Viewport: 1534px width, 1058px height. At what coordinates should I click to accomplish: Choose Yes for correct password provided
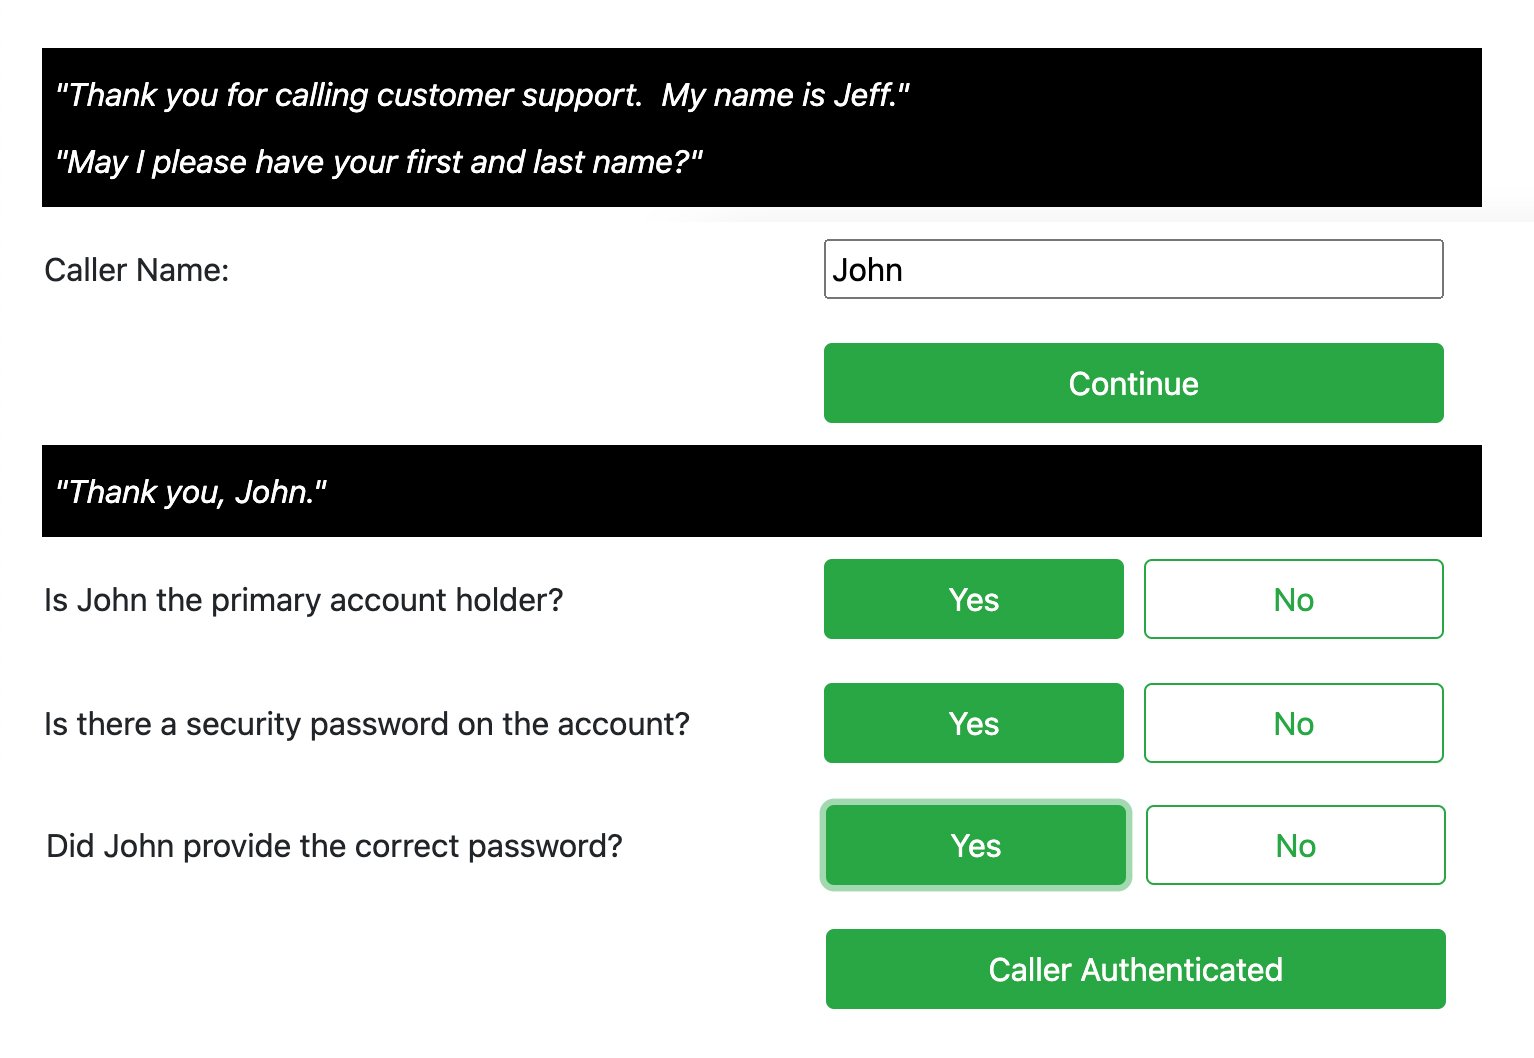click(975, 845)
